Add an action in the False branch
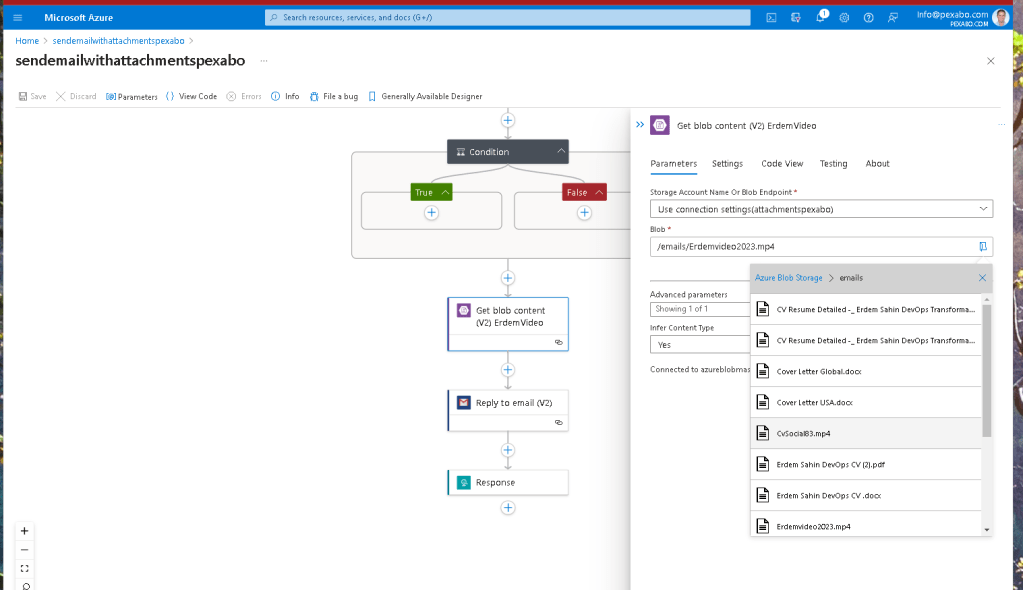1023x590 pixels. coord(585,213)
